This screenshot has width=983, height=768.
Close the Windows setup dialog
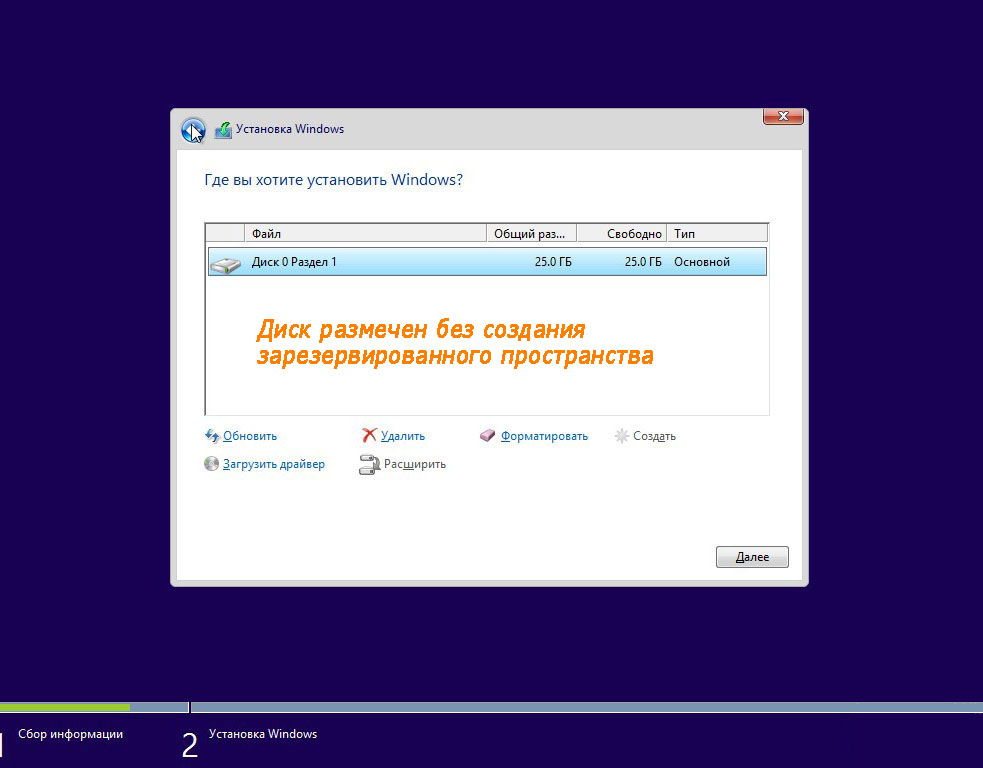pos(783,117)
